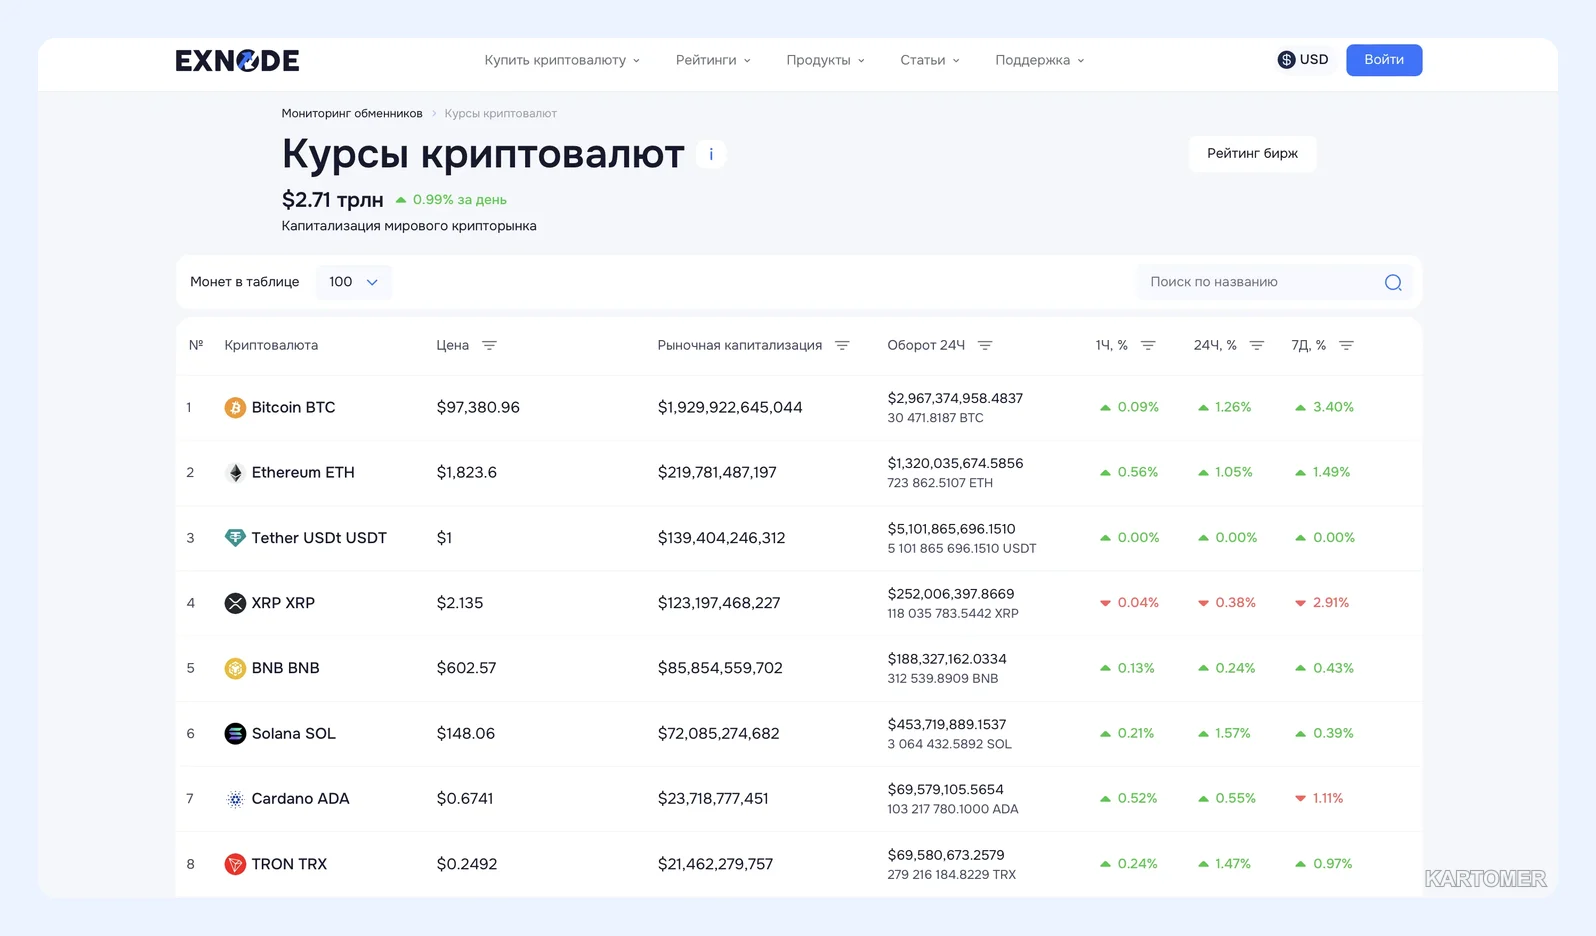
Task: Sort by 1Ч, % filter icon
Action: (x=1148, y=346)
